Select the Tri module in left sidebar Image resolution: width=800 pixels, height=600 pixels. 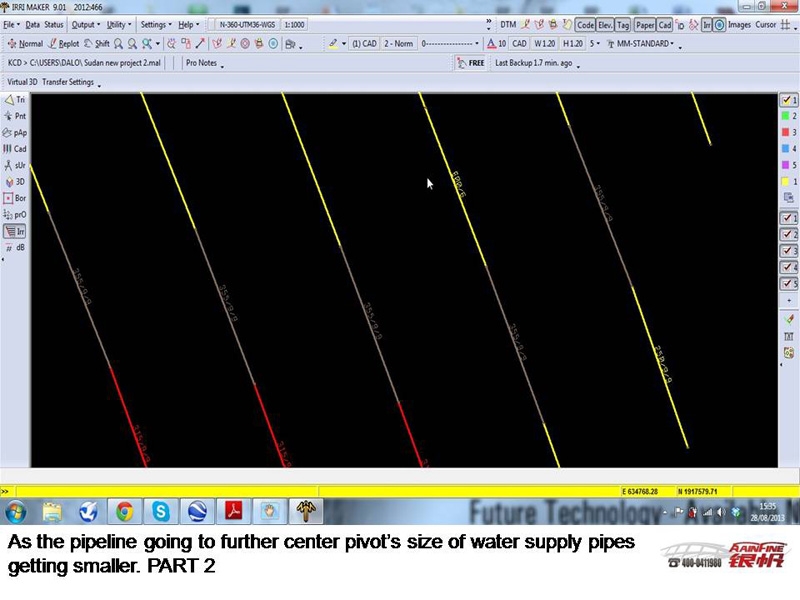click(x=14, y=100)
